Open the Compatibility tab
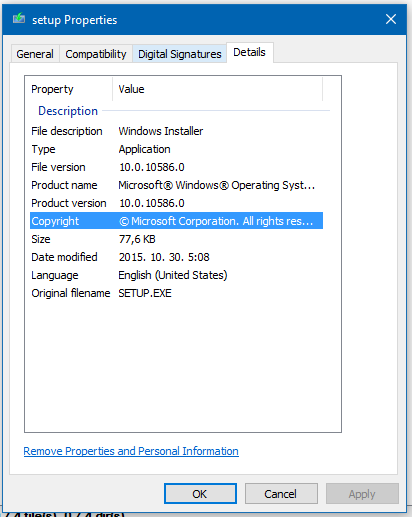 click(96, 54)
